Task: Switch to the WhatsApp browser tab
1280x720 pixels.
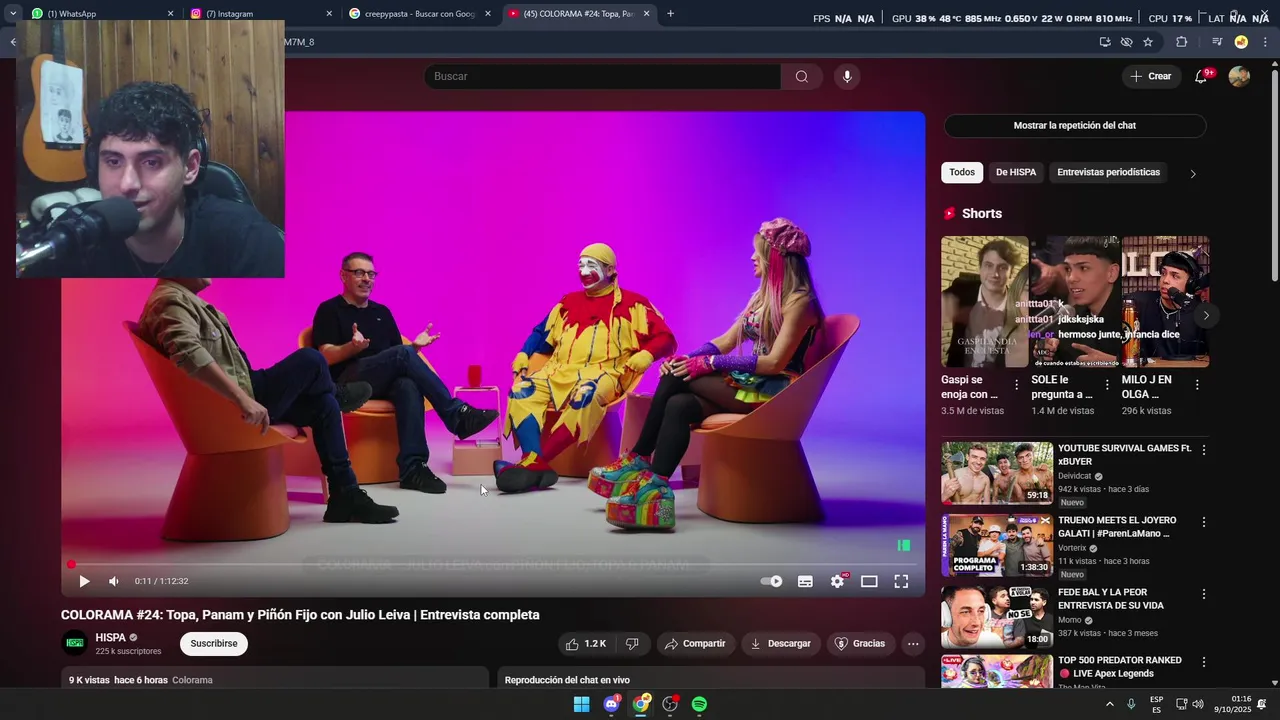Action: [x=100, y=14]
